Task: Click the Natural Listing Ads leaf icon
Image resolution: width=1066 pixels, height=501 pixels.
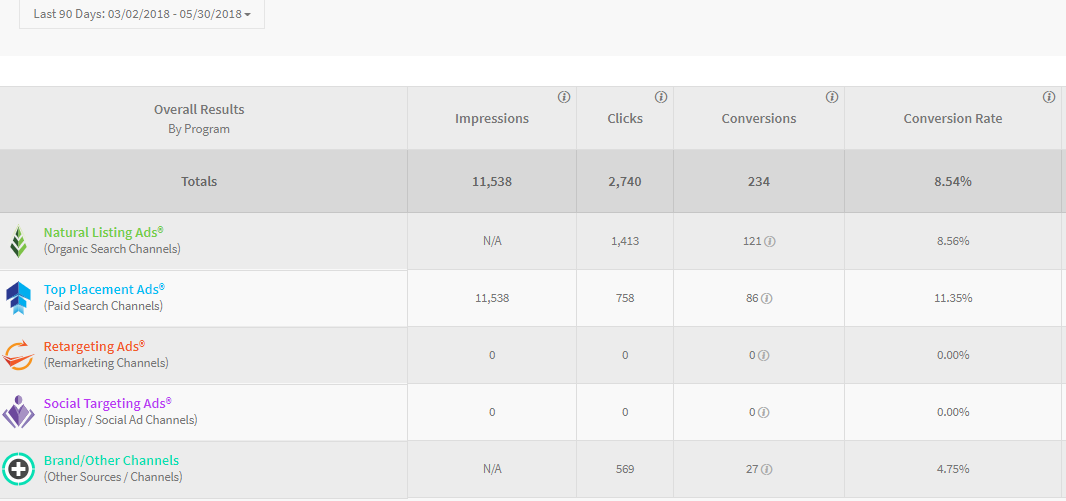Action: coord(18,241)
